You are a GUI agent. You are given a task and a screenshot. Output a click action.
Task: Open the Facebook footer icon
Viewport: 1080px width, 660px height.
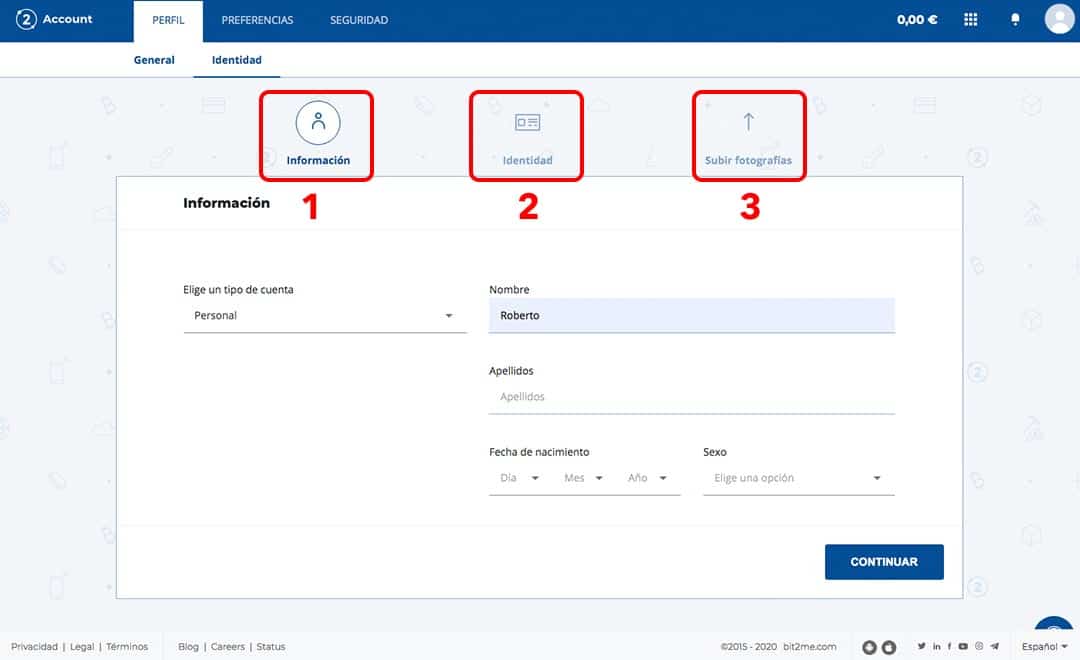pos(949,646)
